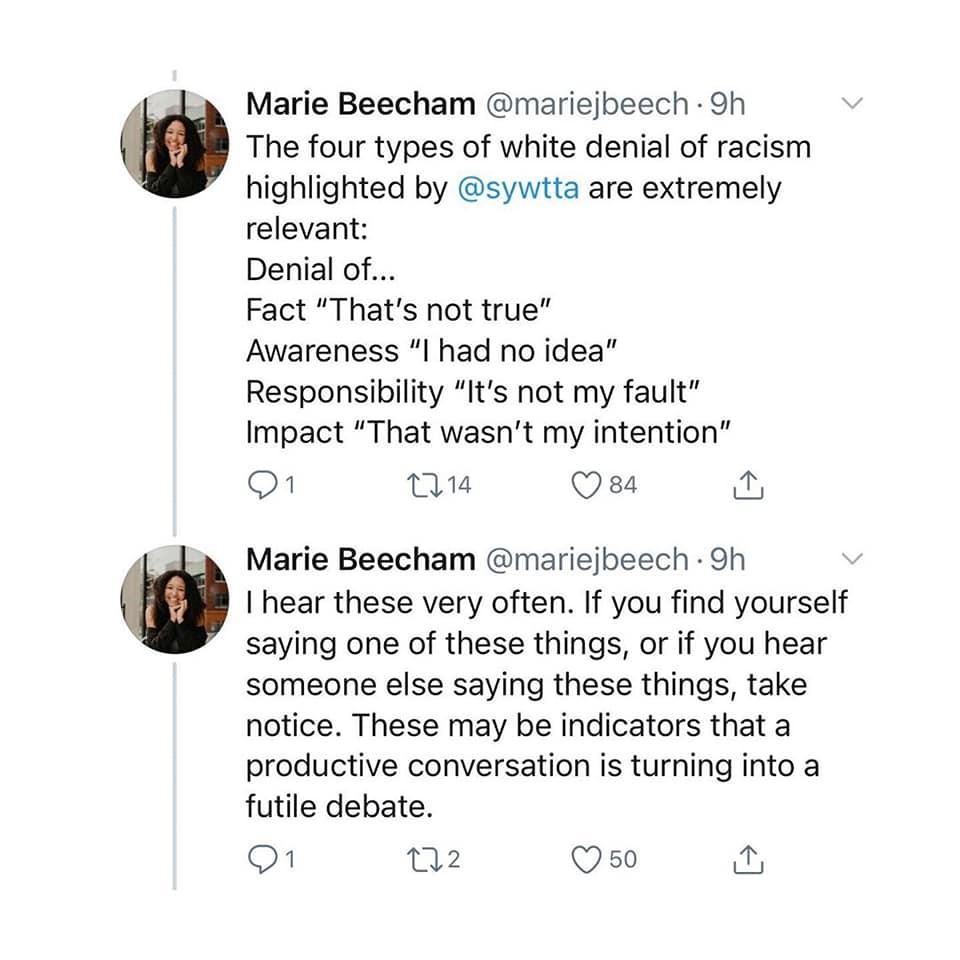
Task: Click the 9h timestamp of first tweet
Action: click(727, 103)
